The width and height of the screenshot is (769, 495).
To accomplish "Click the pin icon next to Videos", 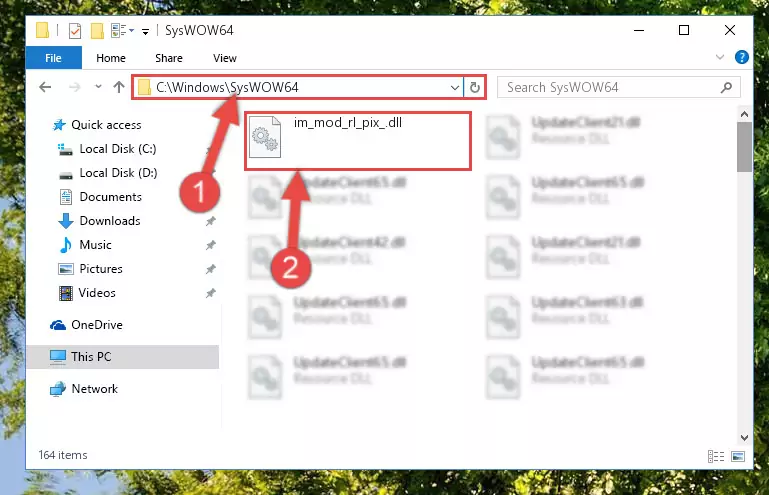I will 210,293.
